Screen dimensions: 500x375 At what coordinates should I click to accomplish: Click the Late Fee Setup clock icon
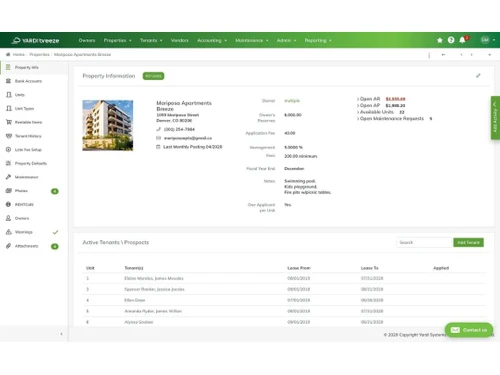coord(8,149)
